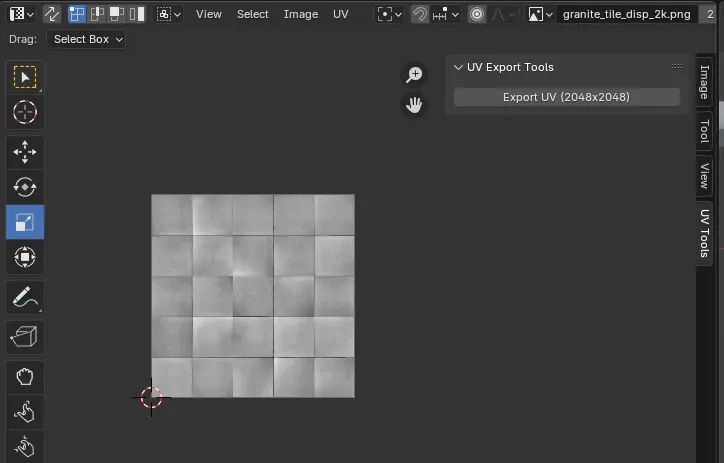Select the Relax sculpt tool
The width and height of the screenshot is (724, 463).
[x=25, y=412]
